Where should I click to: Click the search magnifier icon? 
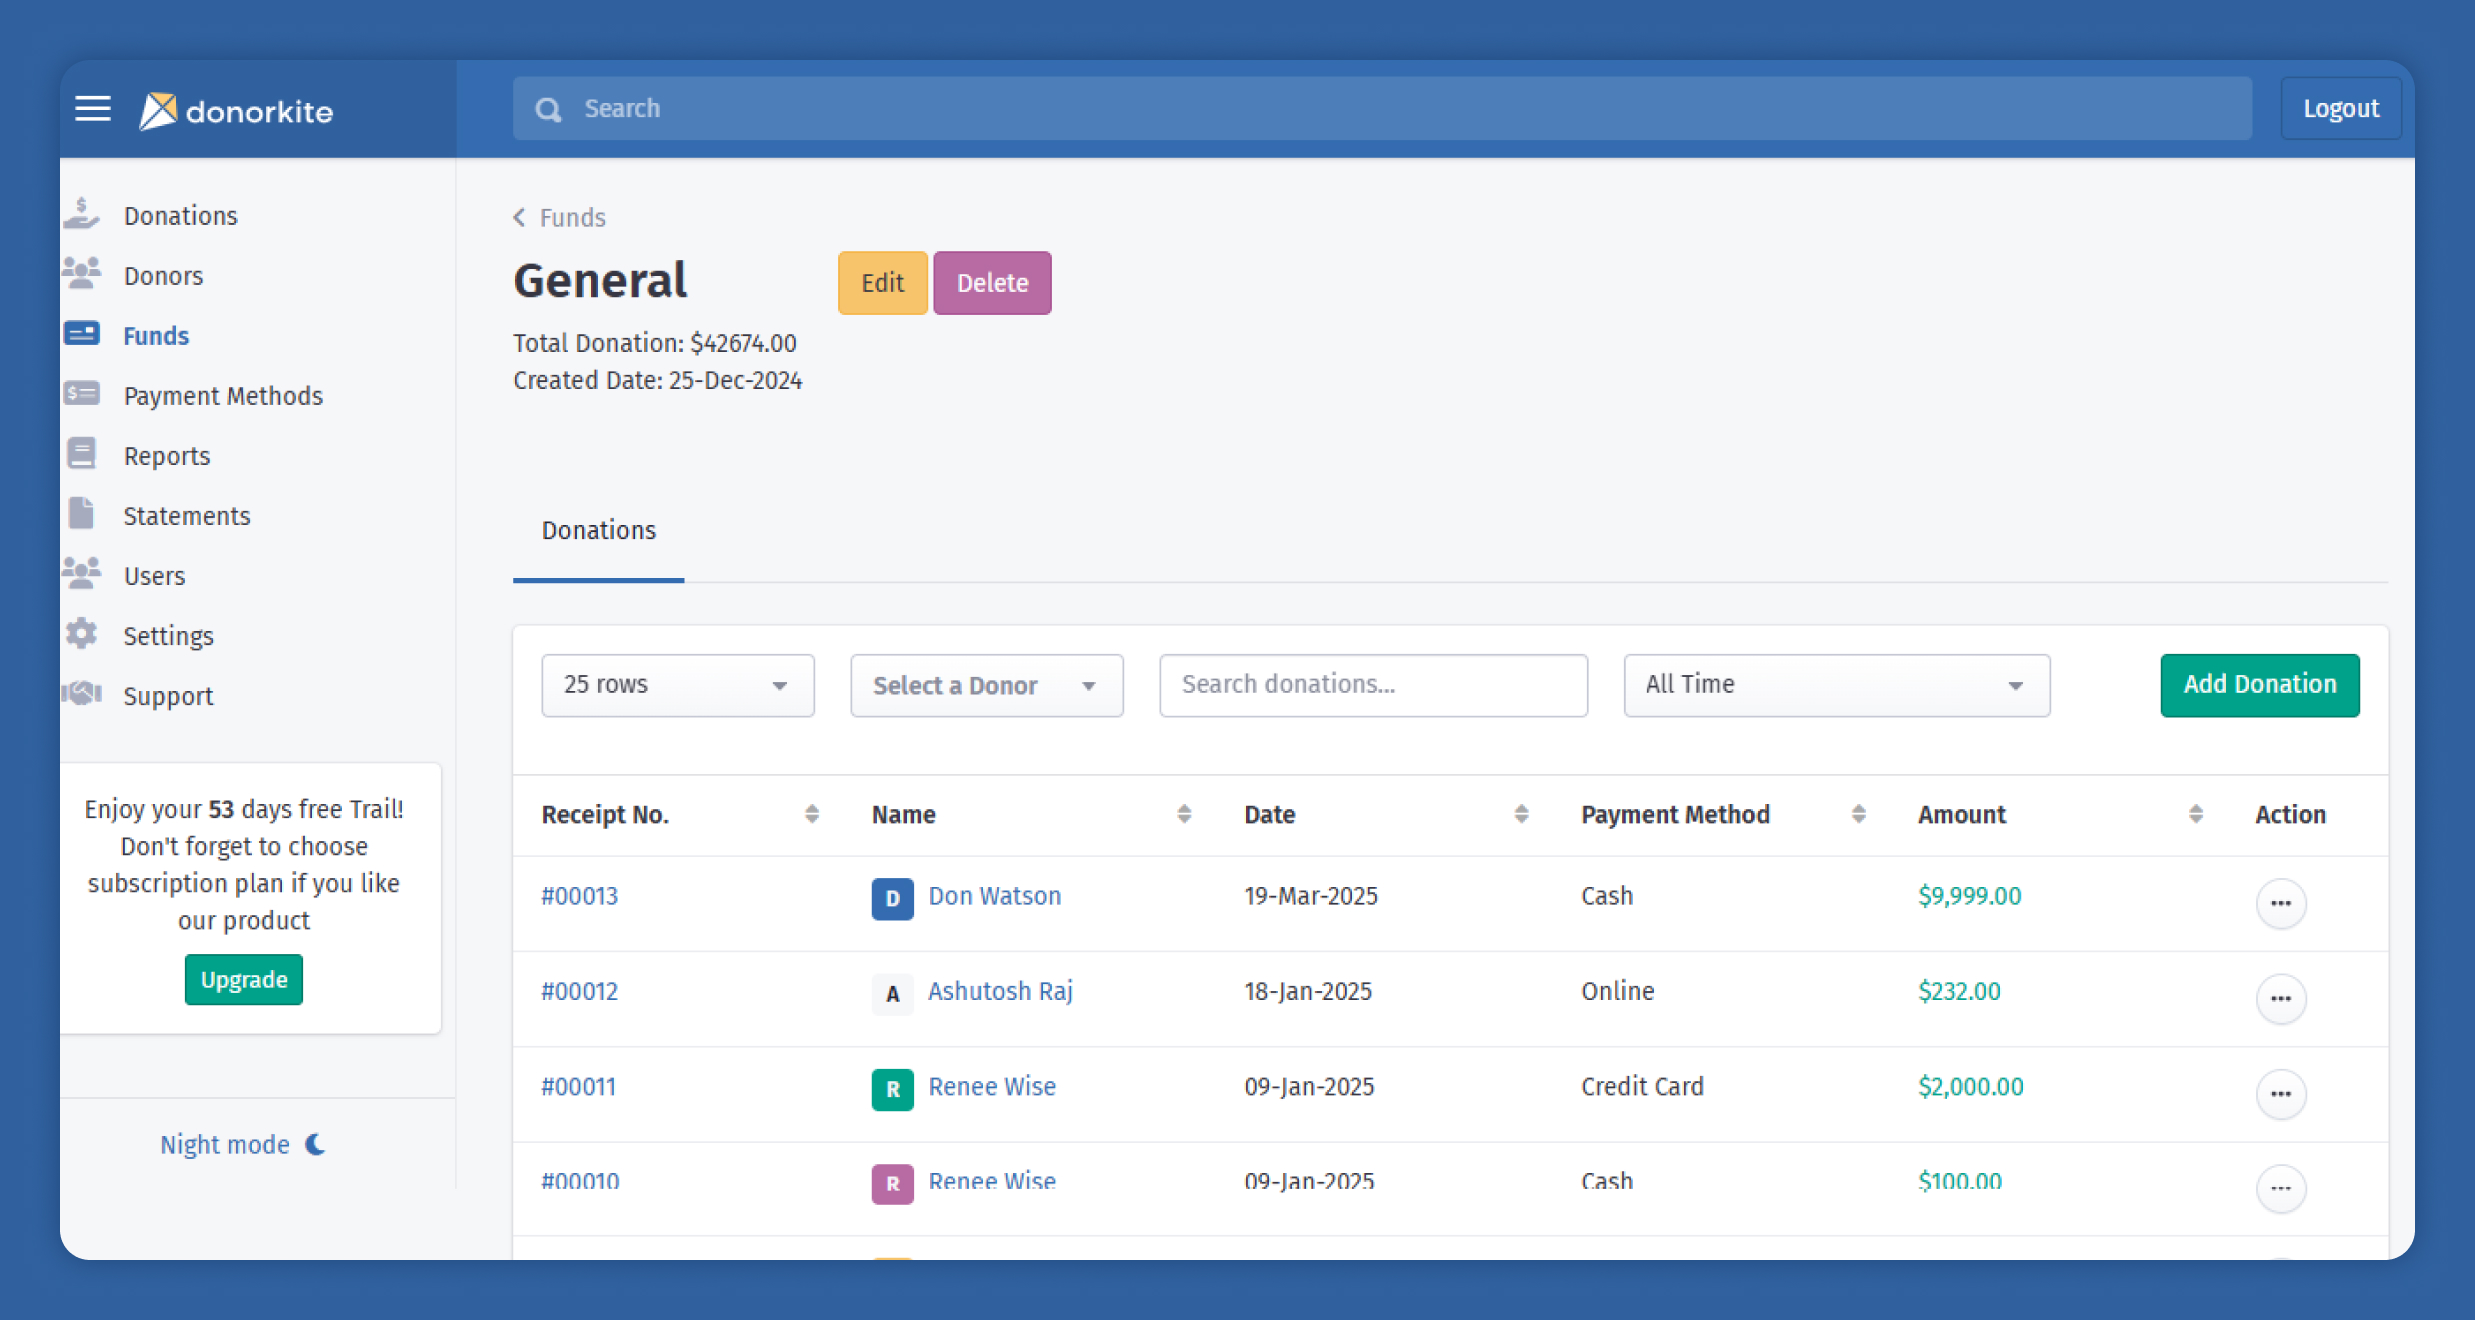548,109
